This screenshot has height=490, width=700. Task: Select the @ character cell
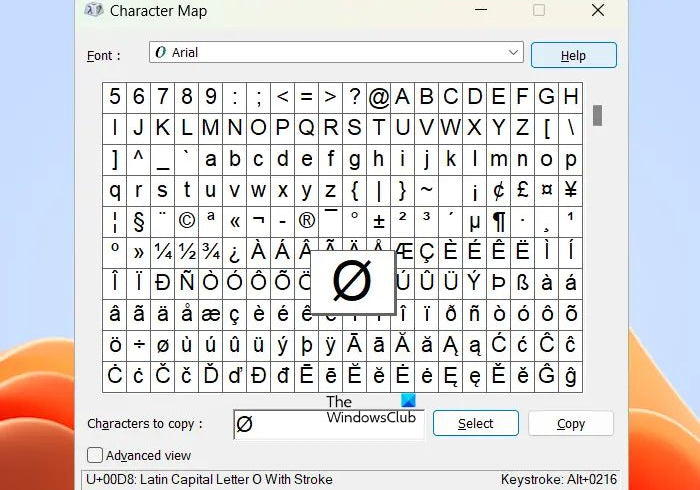coord(379,97)
